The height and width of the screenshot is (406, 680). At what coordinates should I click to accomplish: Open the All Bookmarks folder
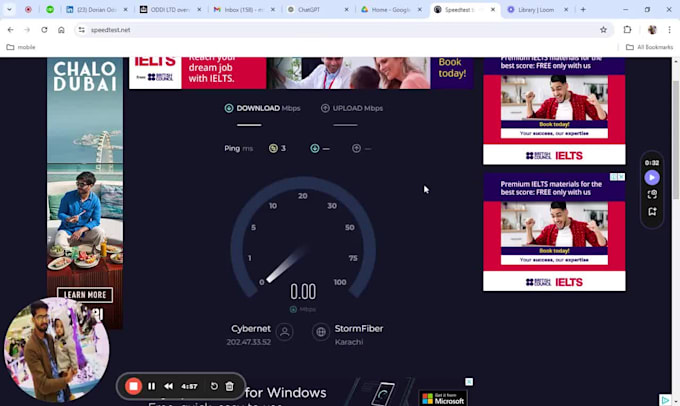coord(649,47)
